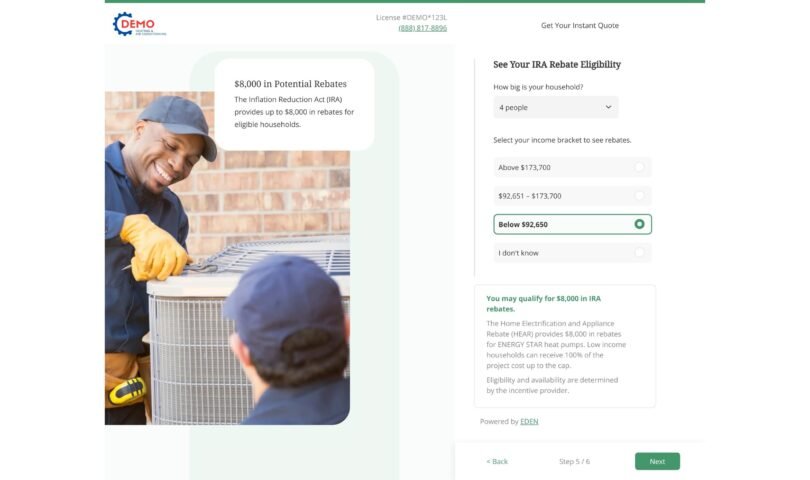Choose the $92,651 – $173,700 income bracket
The image size is (810, 480).
(x=572, y=196)
